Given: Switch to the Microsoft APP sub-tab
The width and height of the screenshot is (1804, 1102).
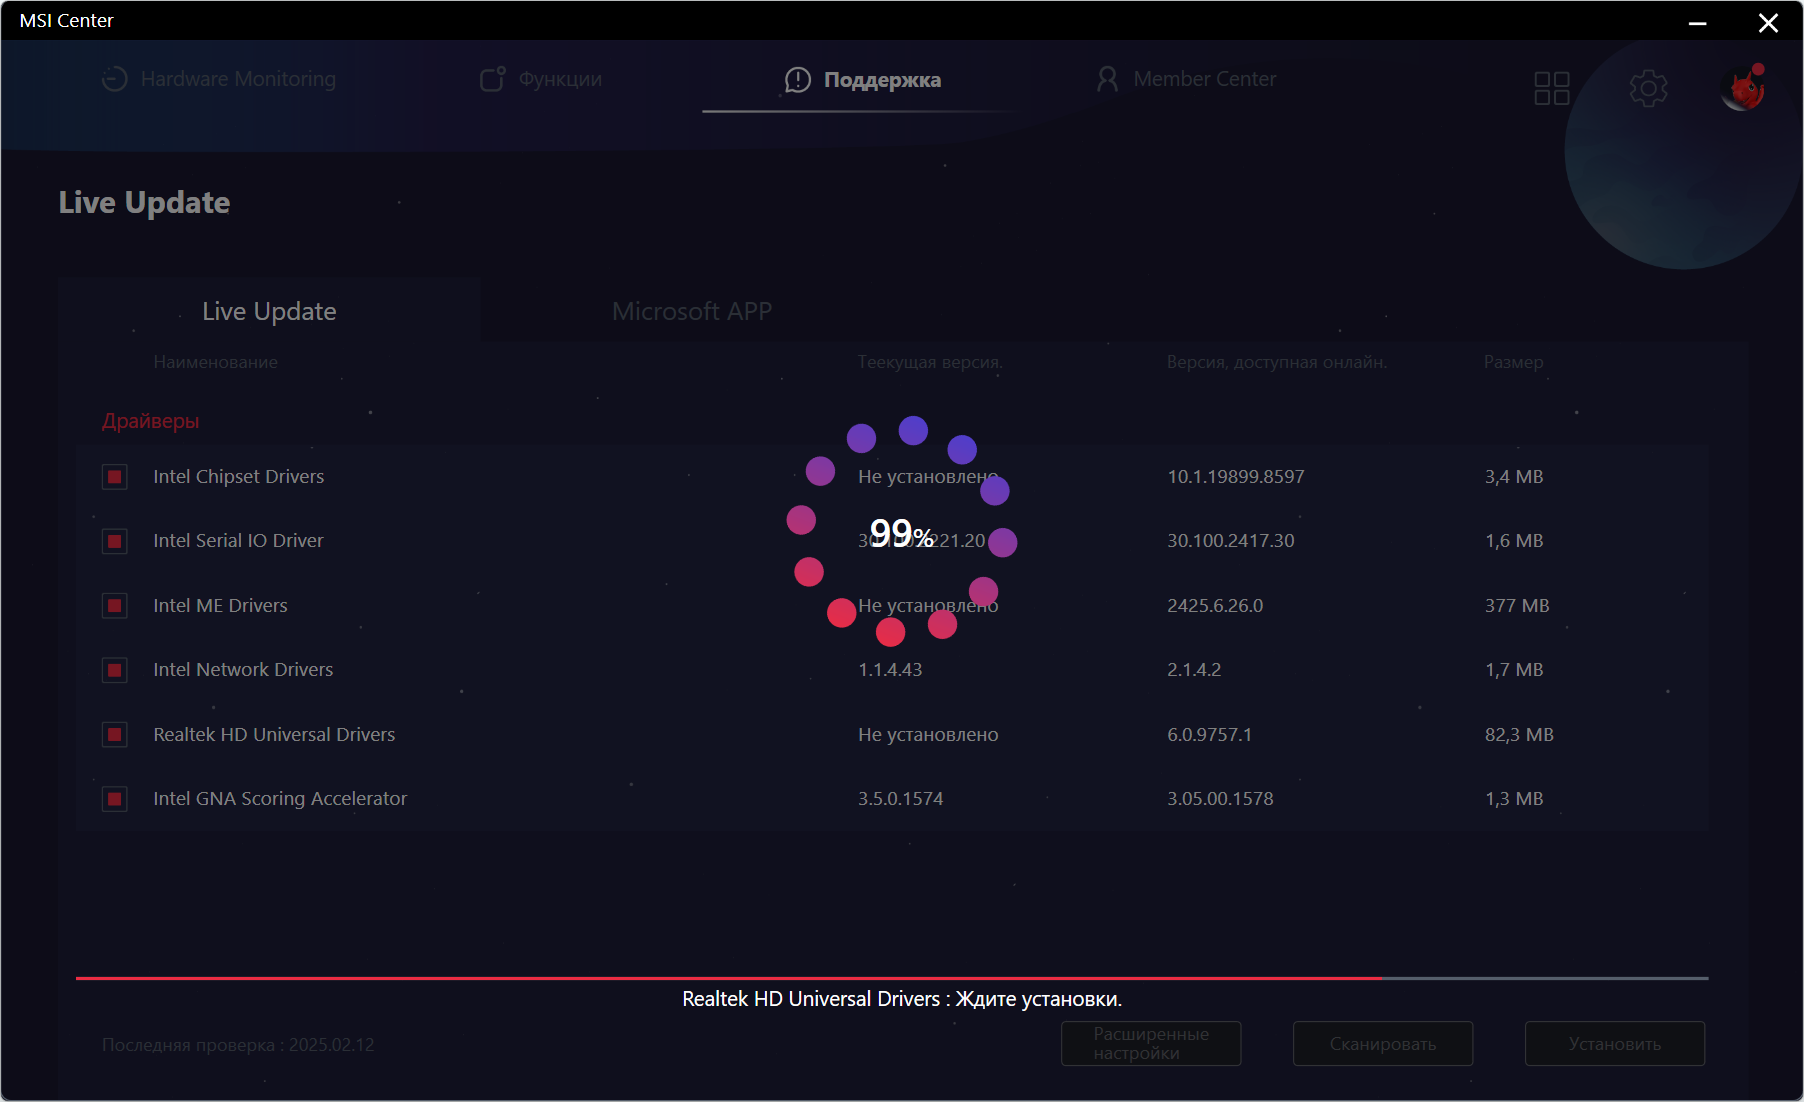Looking at the screenshot, I should click(692, 311).
